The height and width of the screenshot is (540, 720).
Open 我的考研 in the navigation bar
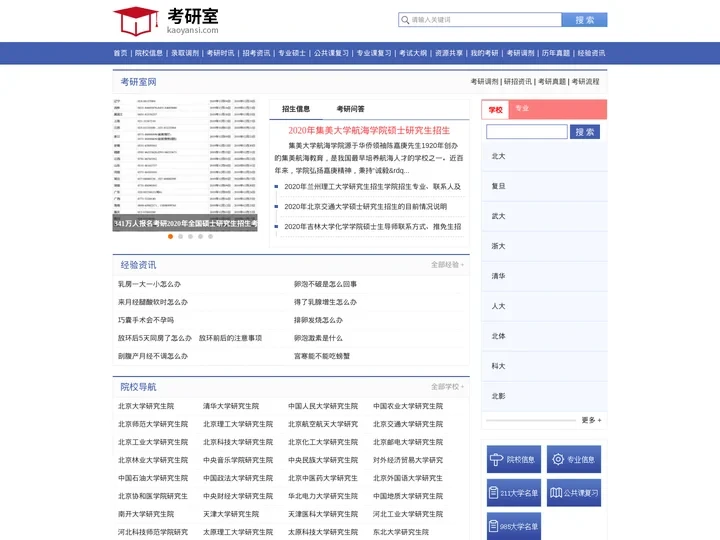tap(484, 53)
